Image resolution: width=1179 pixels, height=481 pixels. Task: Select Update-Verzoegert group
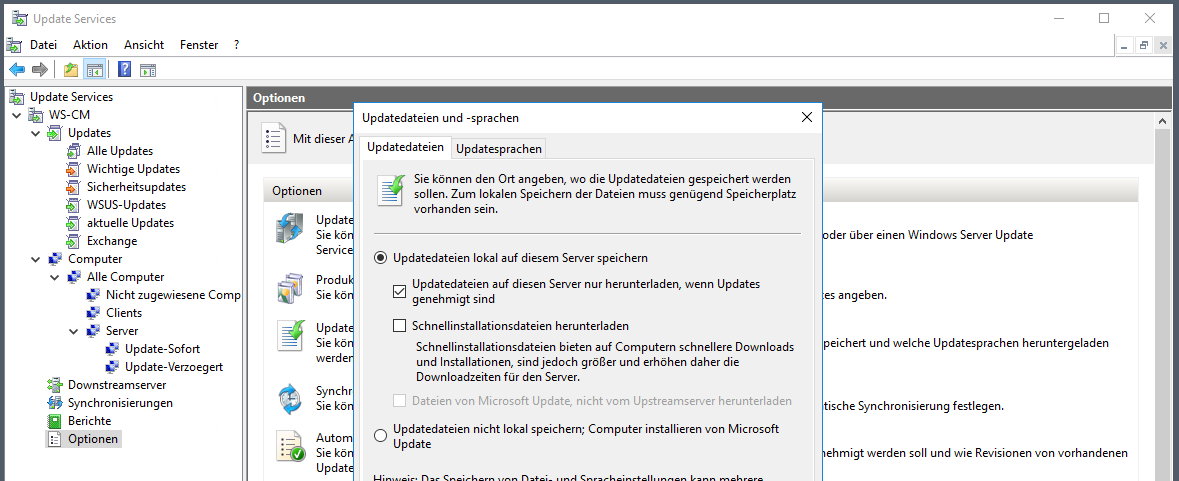(174, 368)
